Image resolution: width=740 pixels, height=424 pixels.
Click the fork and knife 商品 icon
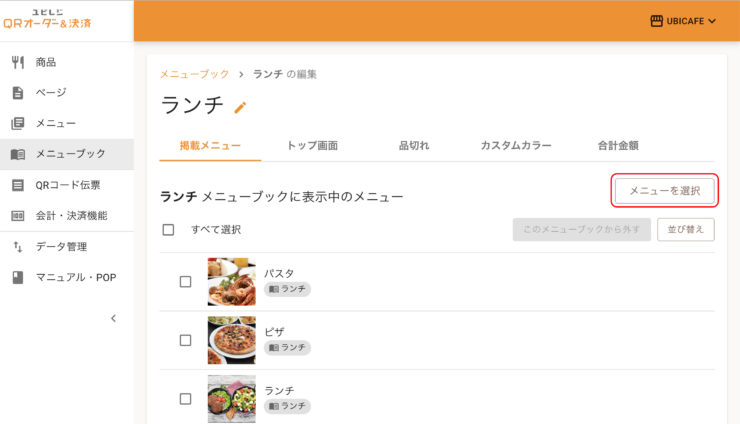pos(18,62)
